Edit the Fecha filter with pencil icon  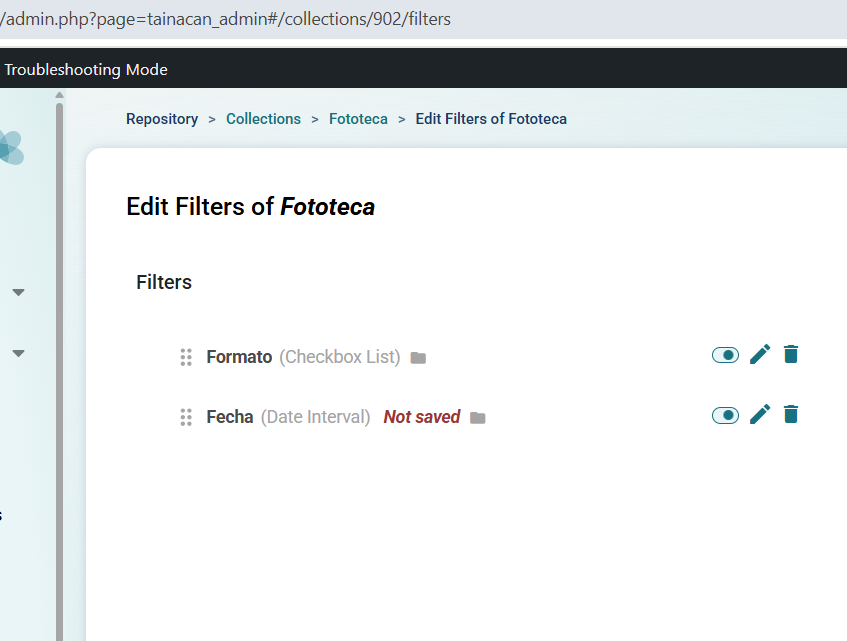tap(760, 415)
